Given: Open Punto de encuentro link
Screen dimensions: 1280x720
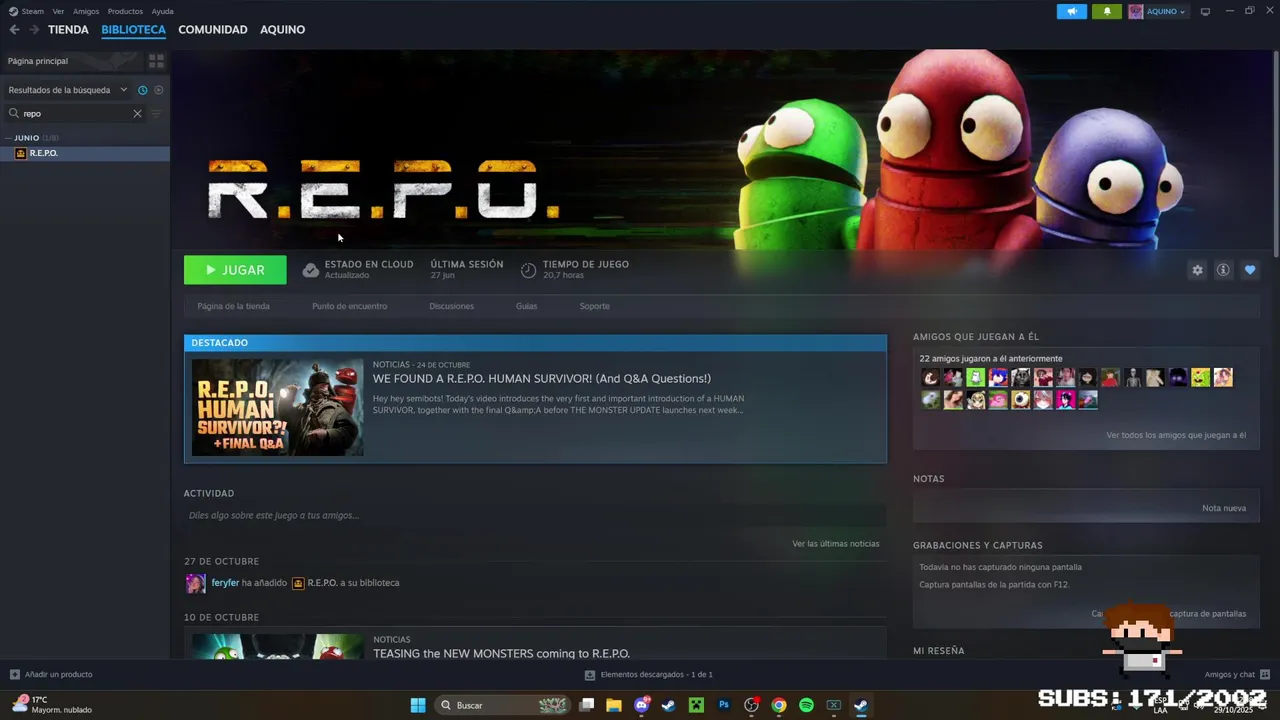Looking at the screenshot, I should point(349,306).
